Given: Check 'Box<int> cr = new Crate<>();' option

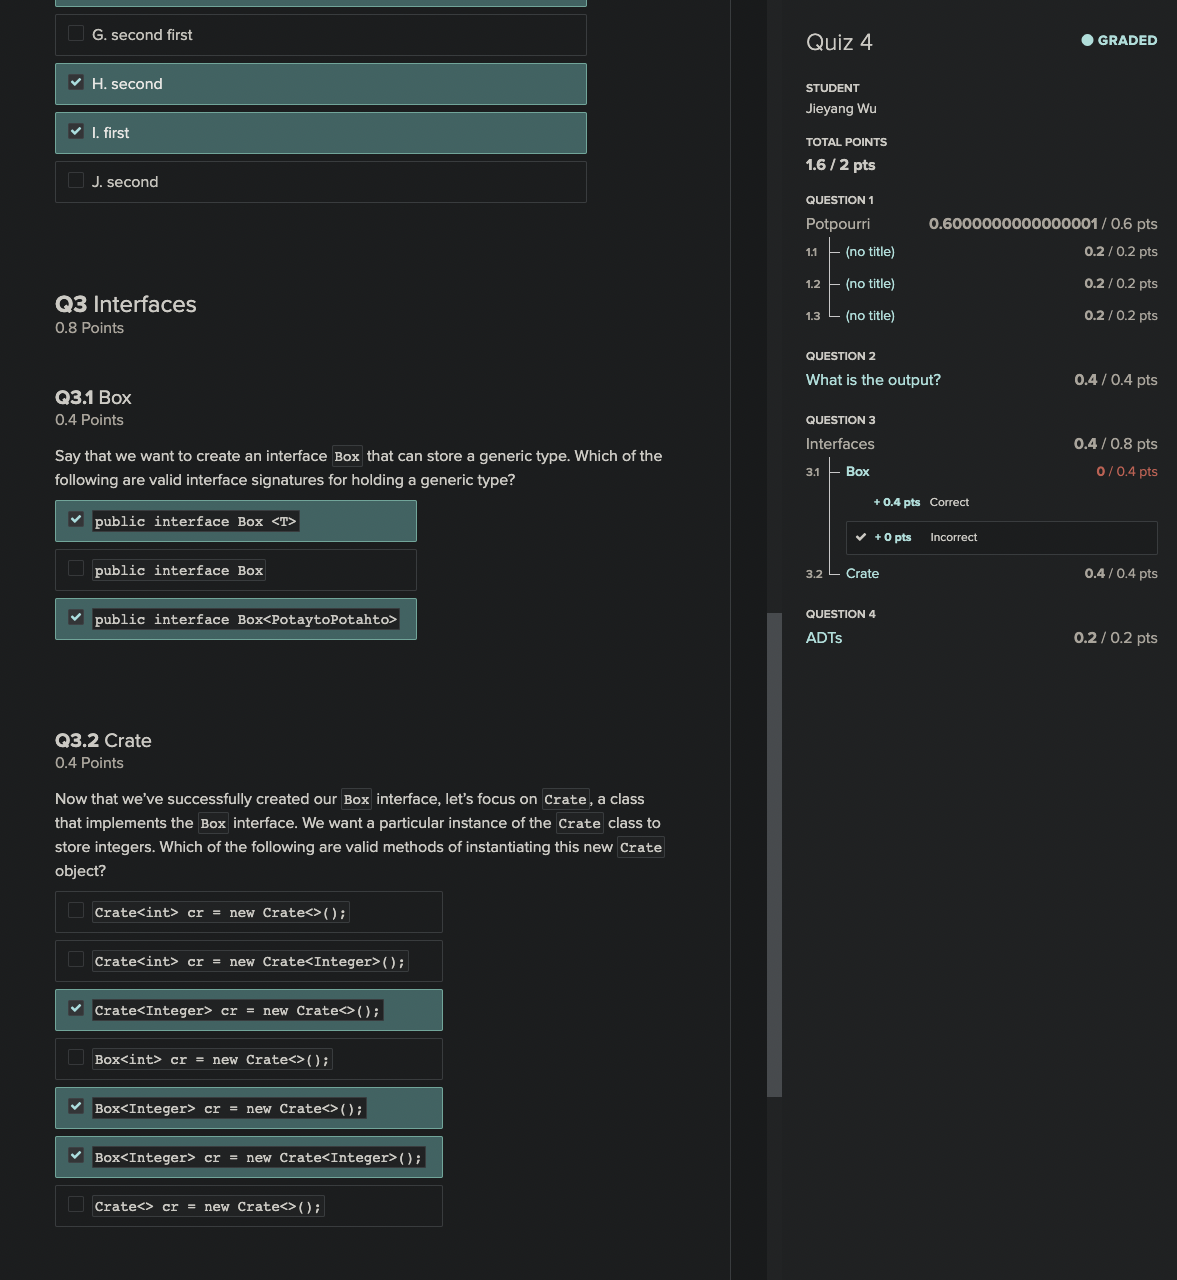Looking at the screenshot, I should pos(76,1058).
